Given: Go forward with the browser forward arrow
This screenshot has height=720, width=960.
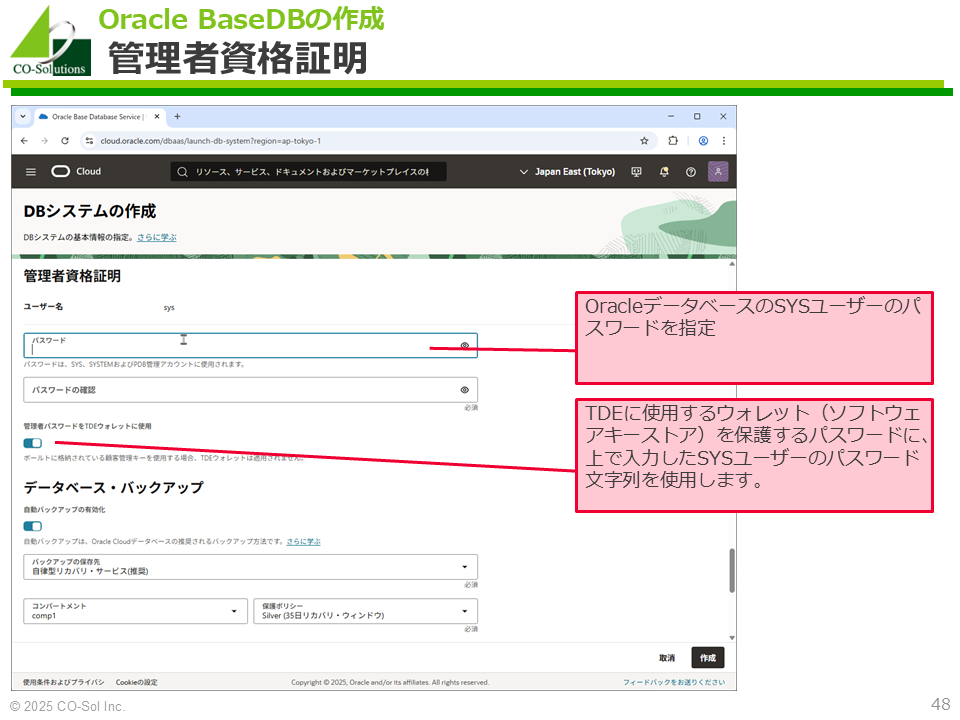Looking at the screenshot, I should (45, 141).
